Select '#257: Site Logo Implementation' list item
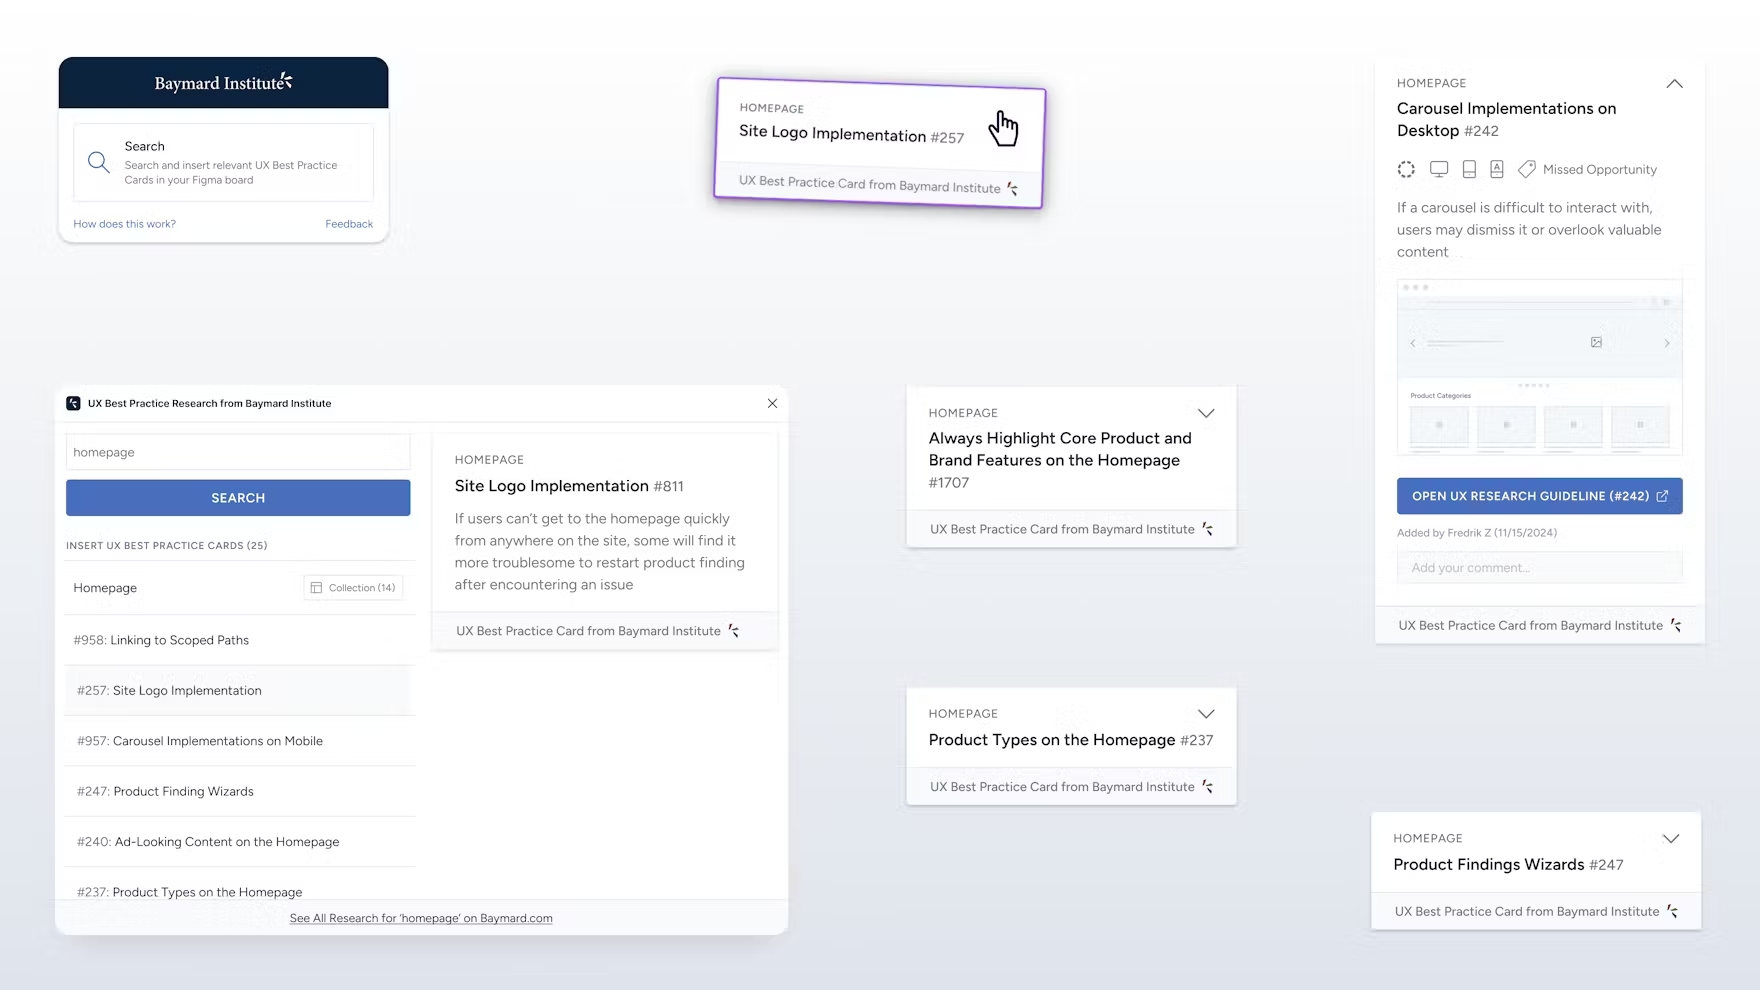This screenshot has width=1760, height=990. click(x=240, y=690)
